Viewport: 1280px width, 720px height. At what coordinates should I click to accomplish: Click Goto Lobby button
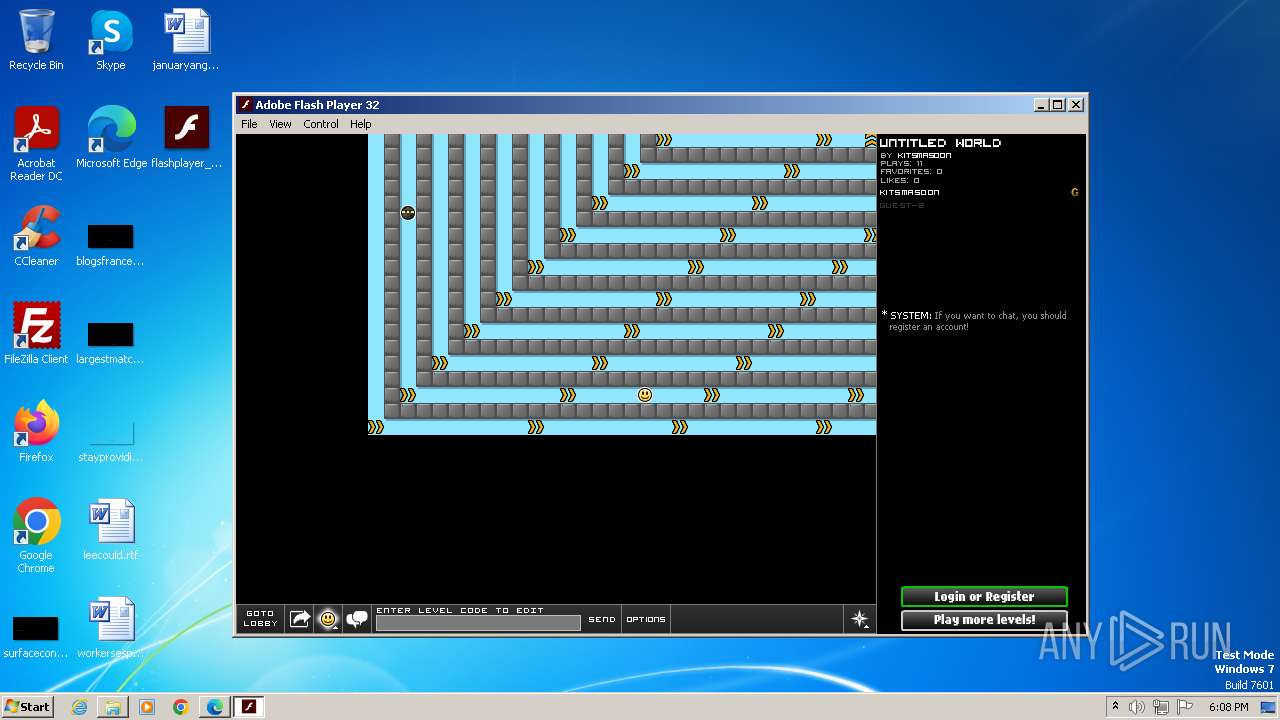260,619
